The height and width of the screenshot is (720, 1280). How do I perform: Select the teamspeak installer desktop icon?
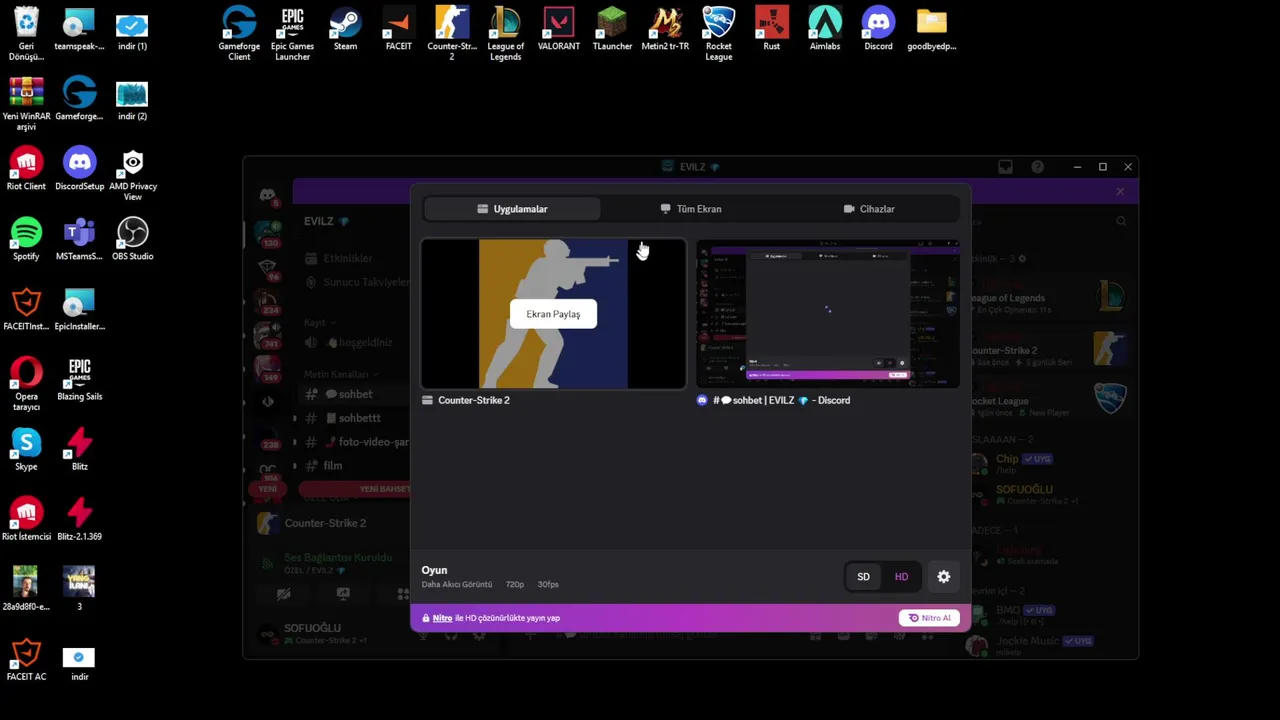point(79,30)
